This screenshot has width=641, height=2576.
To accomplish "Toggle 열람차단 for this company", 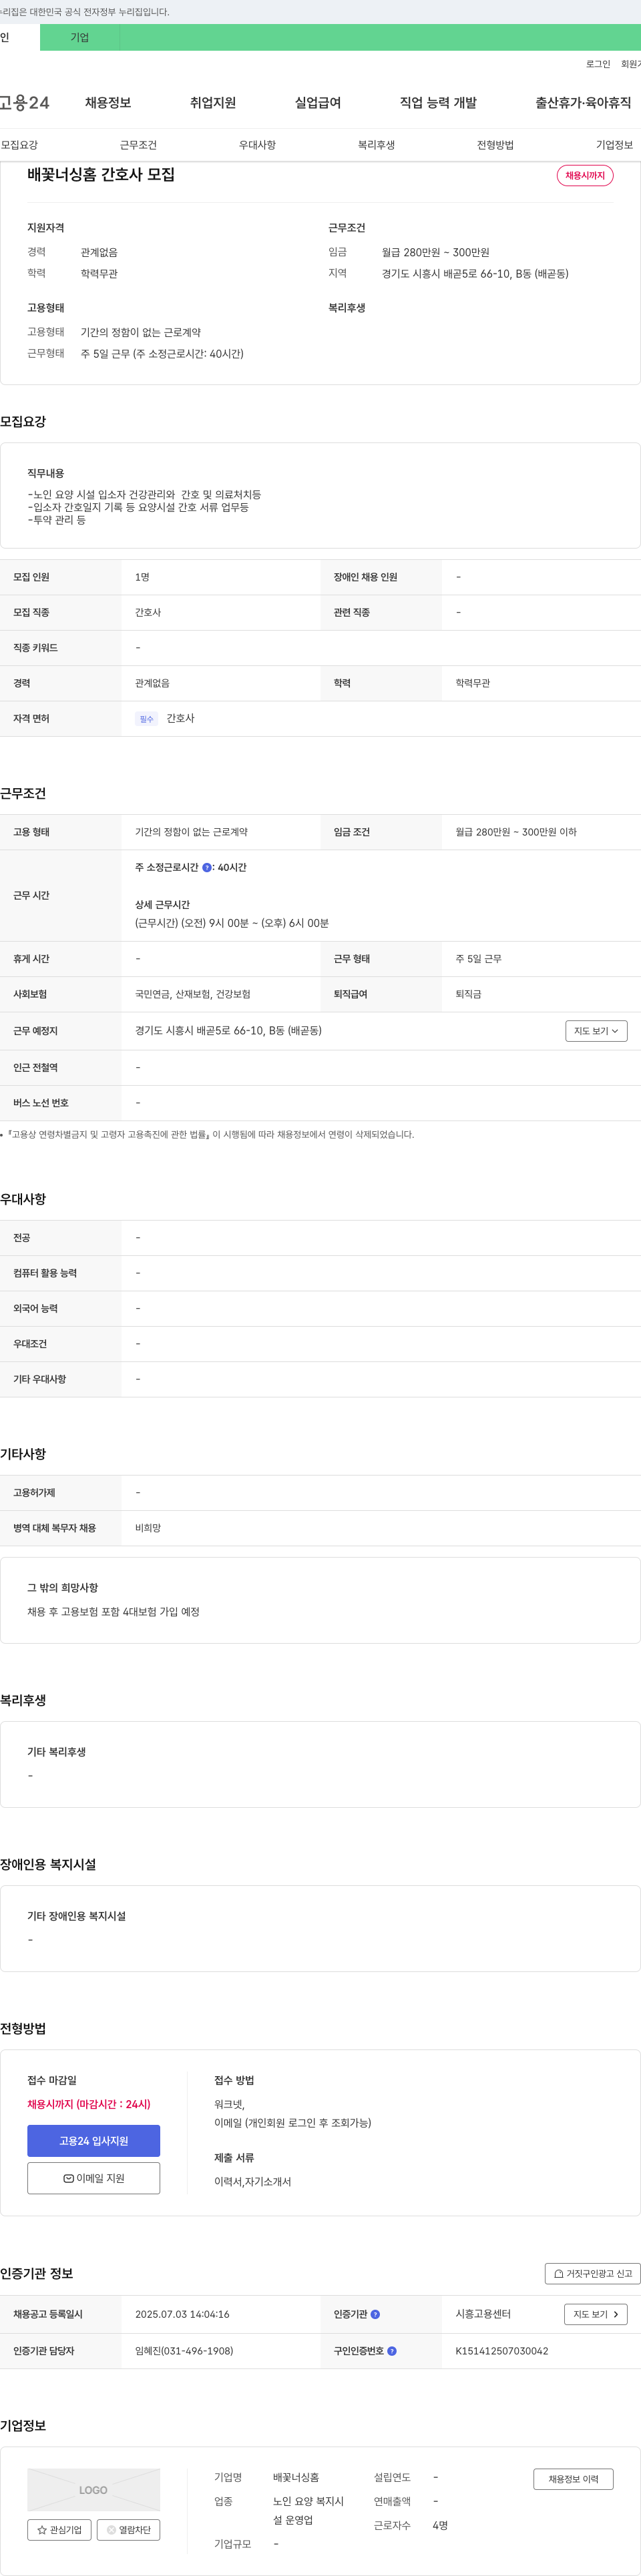I will point(128,2530).
